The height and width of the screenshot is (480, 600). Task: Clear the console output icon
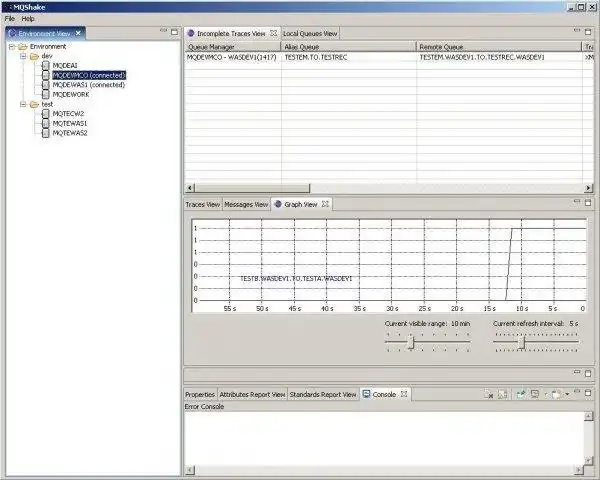(x=488, y=394)
